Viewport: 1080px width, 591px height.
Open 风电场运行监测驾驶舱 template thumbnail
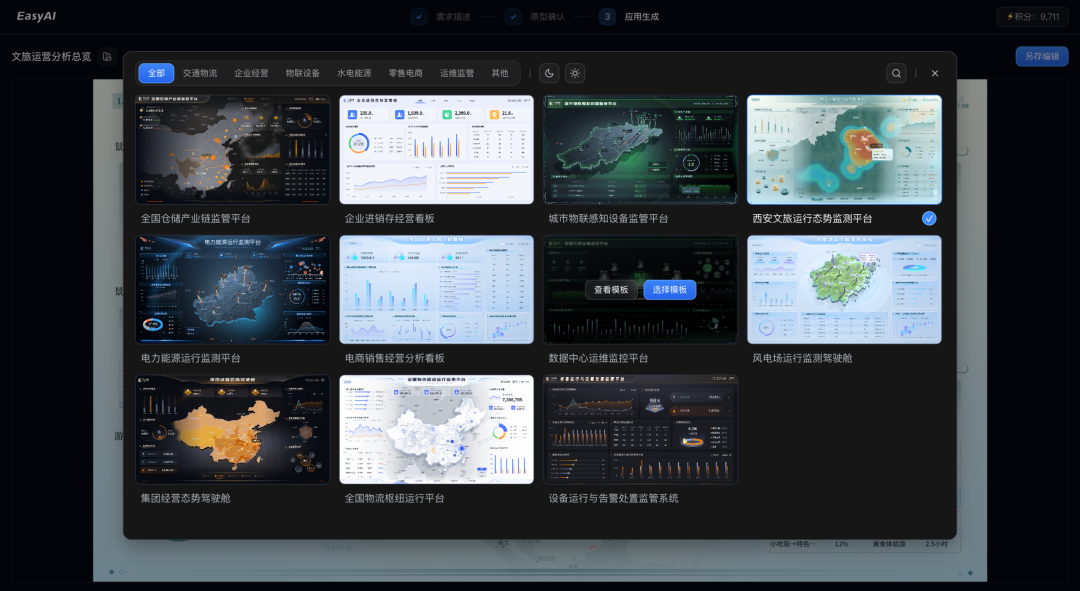click(844, 289)
